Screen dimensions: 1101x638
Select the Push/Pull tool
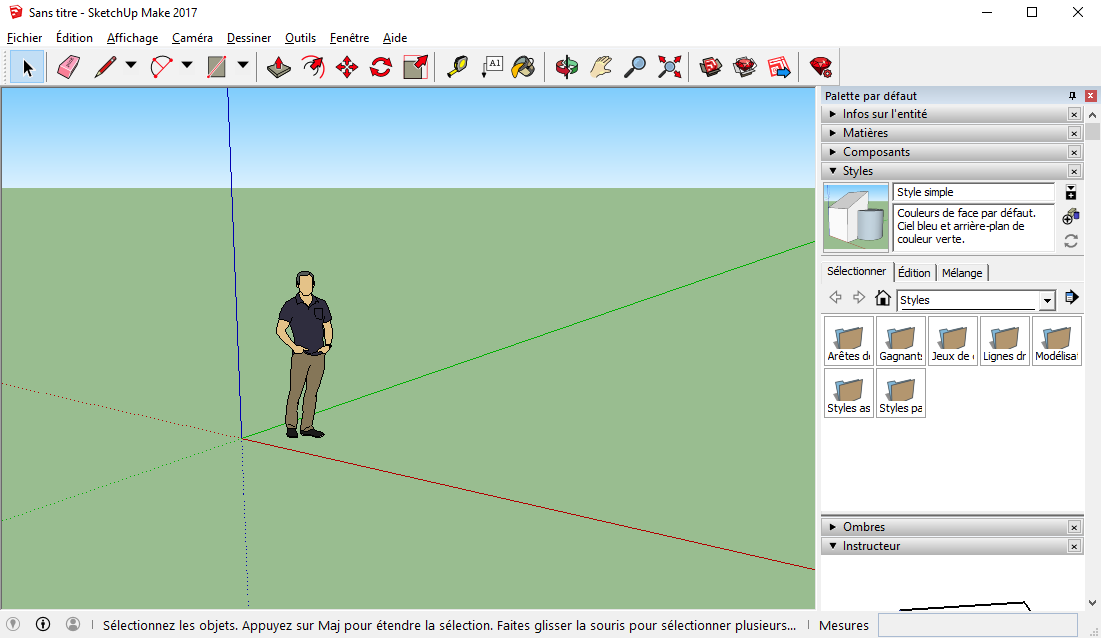pyautogui.click(x=278, y=66)
